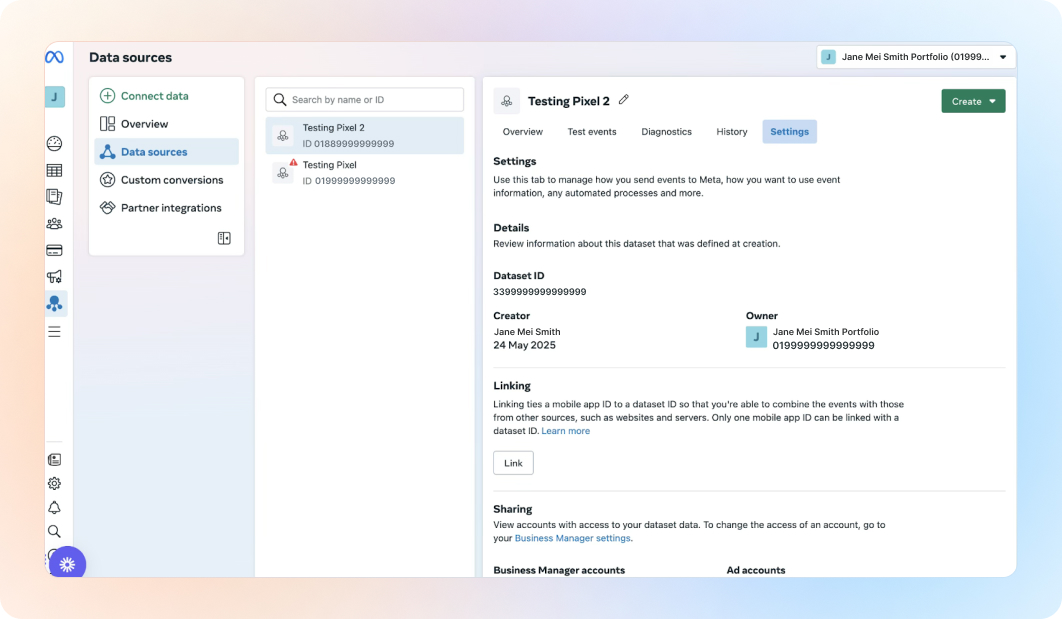
Task: Open the notifications bell icon
Action: pyautogui.click(x=54, y=508)
